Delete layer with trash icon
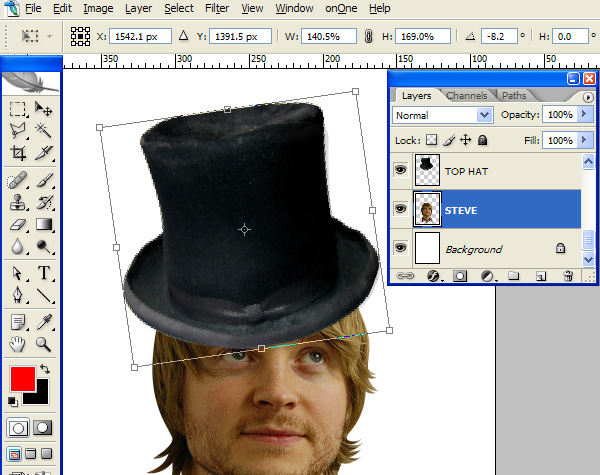Screen dimensions: 600x475 coord(568,276)
